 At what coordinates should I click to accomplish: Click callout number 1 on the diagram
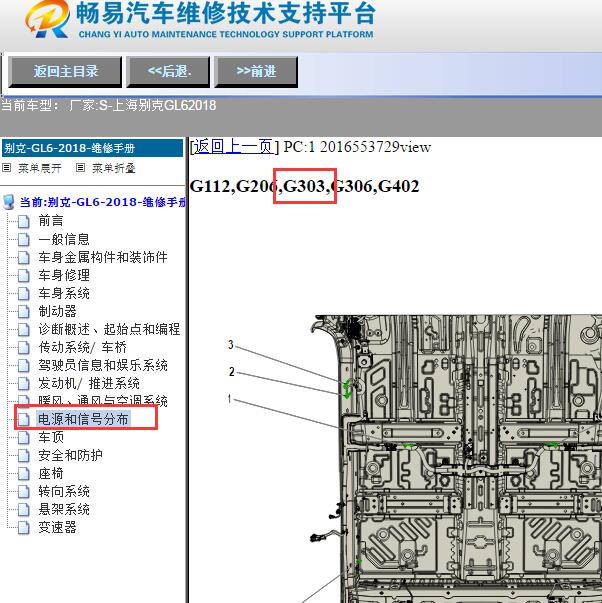[230, 398]
